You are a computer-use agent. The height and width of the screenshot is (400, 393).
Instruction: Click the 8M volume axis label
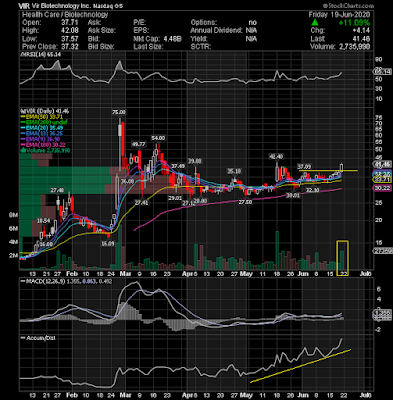13,216
